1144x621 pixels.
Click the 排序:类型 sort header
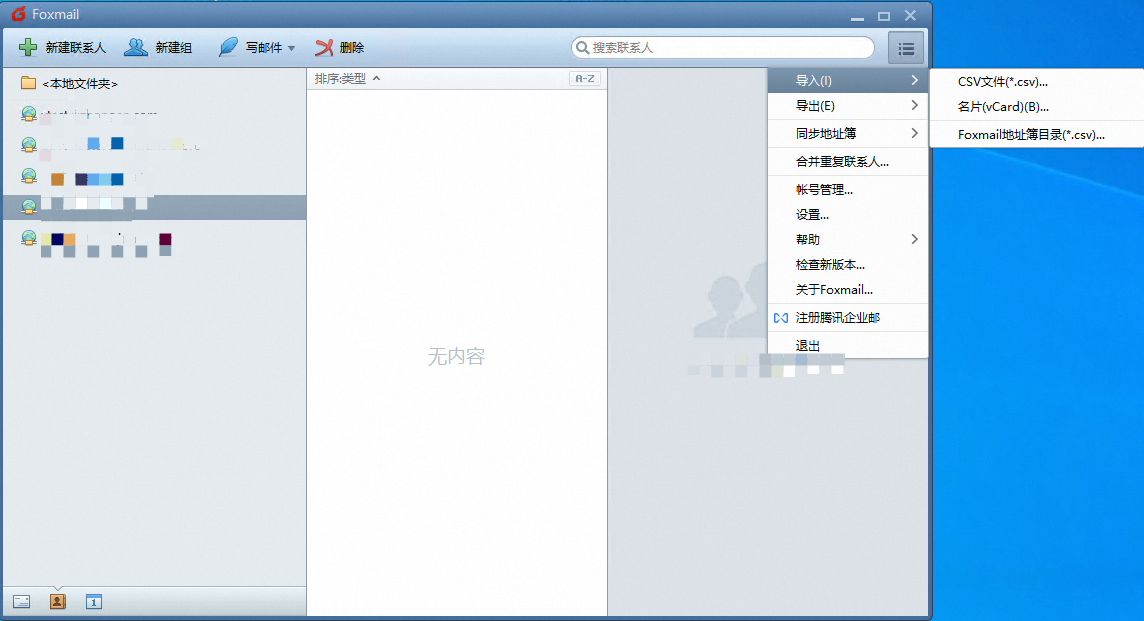(x=347, y=79)
